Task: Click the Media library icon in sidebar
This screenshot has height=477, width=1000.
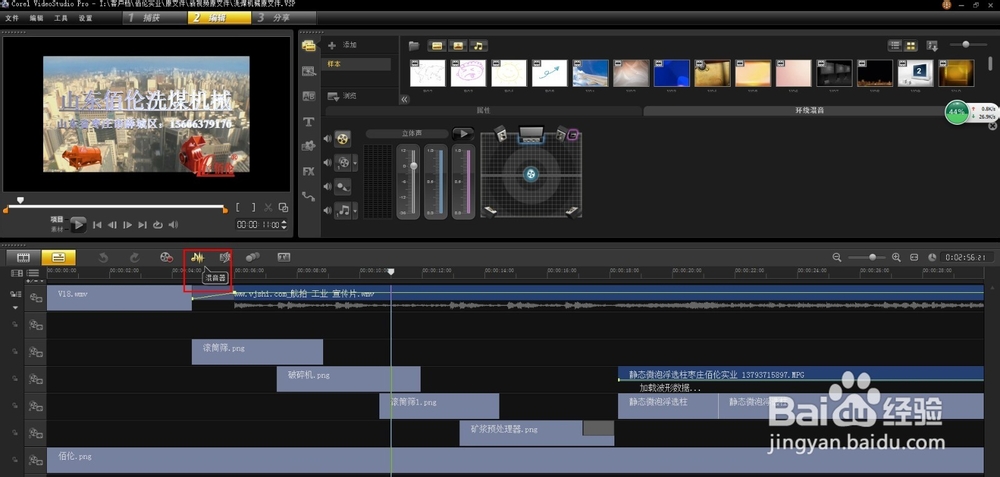Action: coord(309,46)
